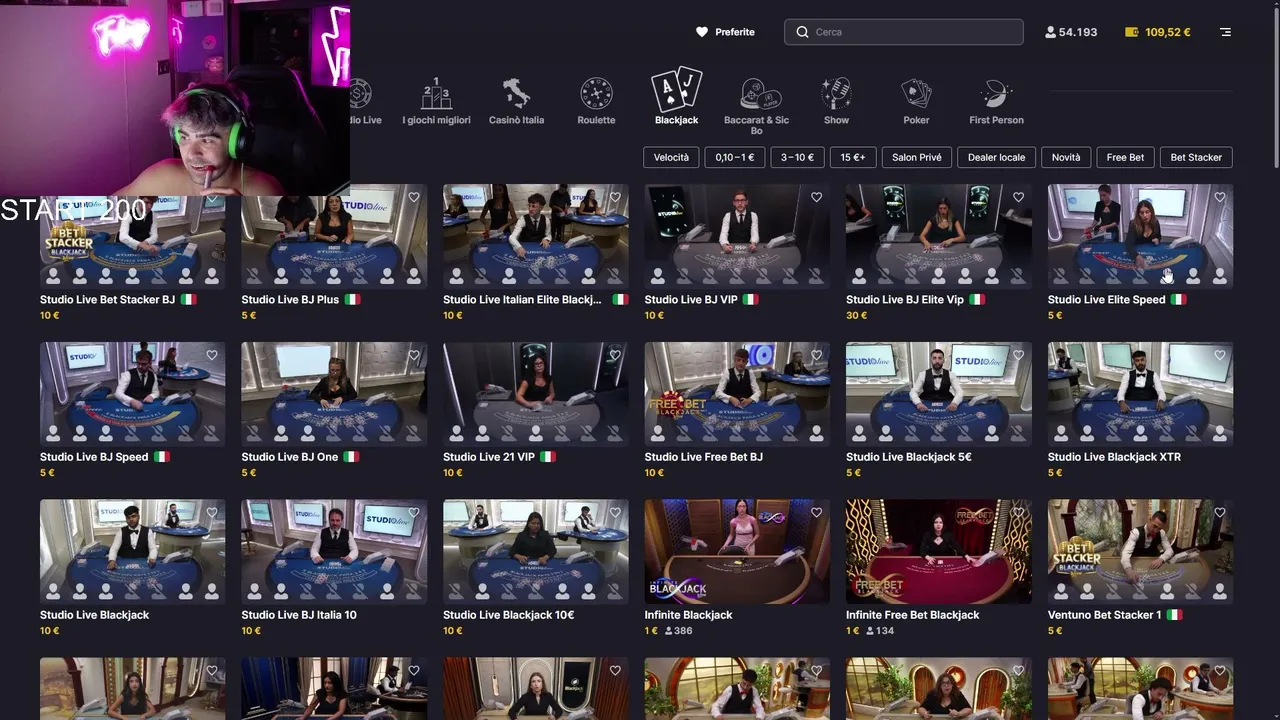This screenshot has height=720, width=1280.
Task: Favorite Studio Live Blackjack 10€ heart
Action: (x=615, y=513)
